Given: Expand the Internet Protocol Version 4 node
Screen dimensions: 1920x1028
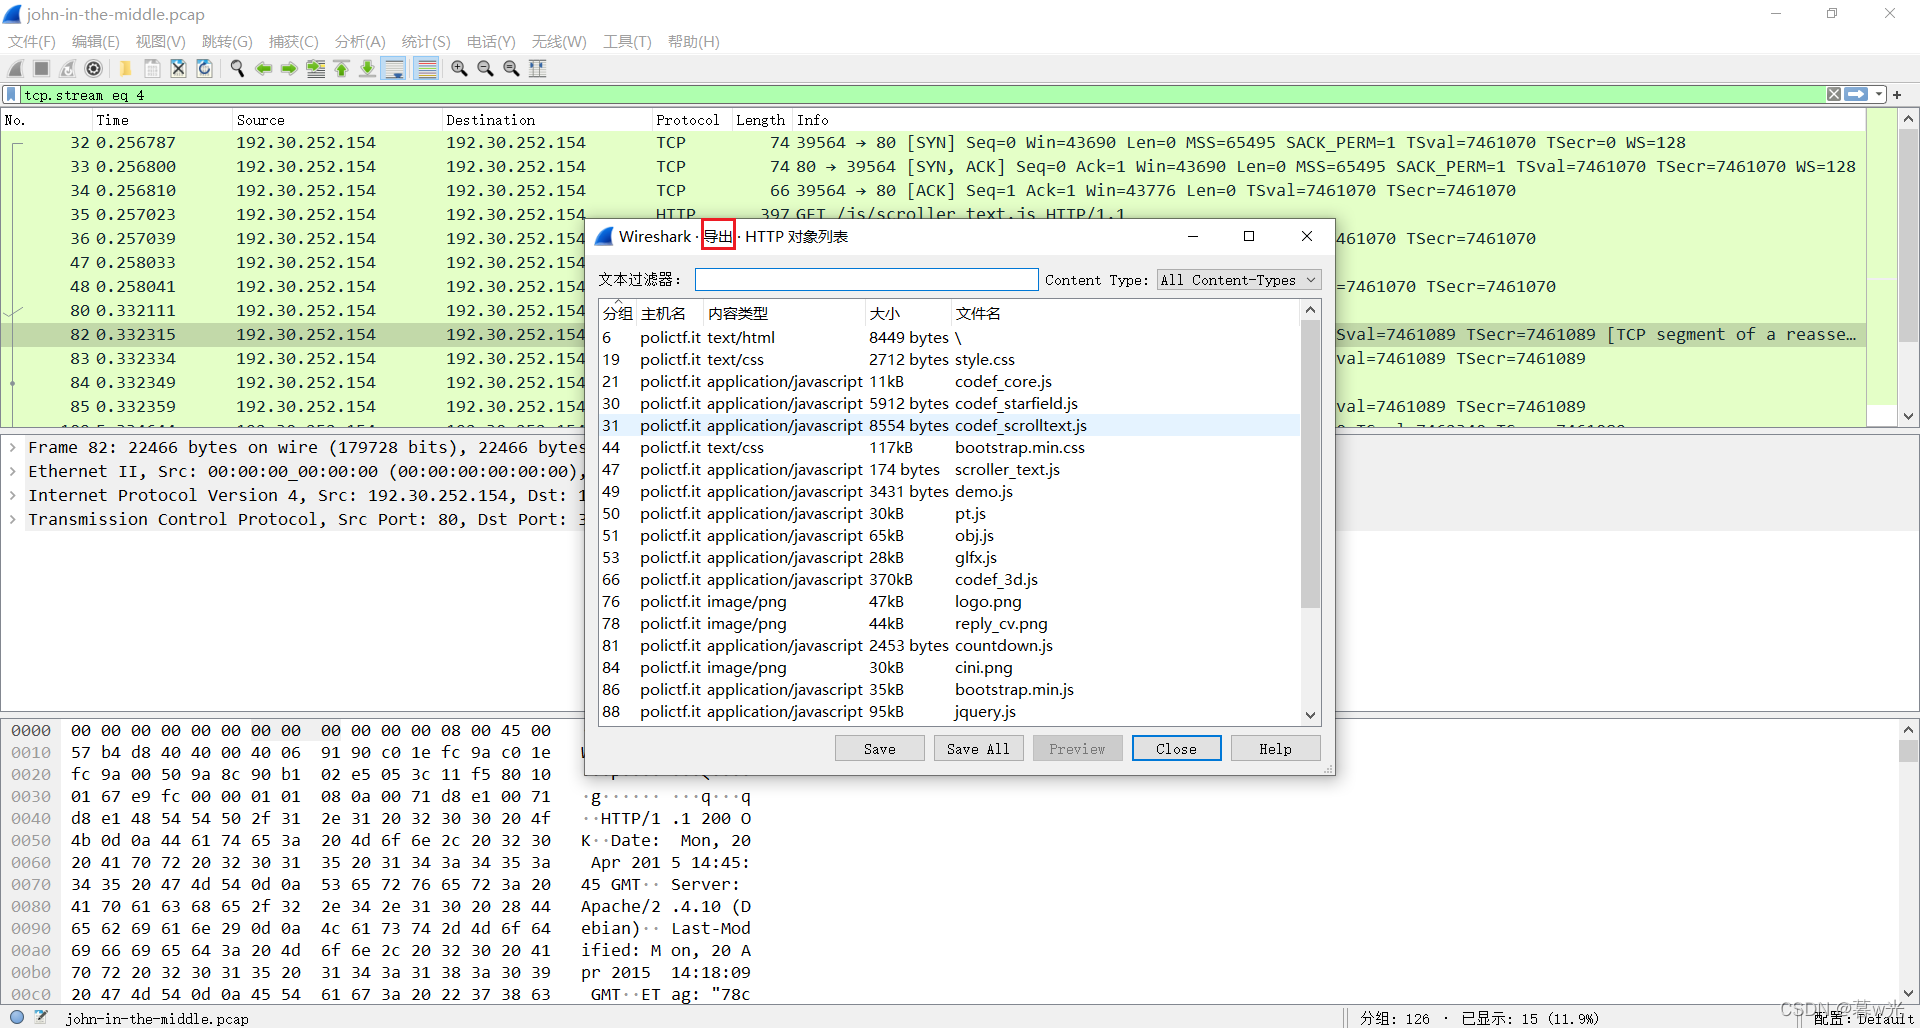Looking at the screenshot, I should pos(12,495).
